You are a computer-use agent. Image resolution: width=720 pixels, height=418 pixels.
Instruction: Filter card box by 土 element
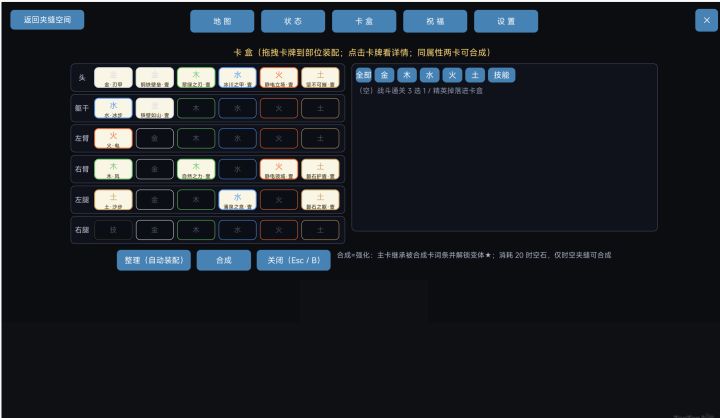click(x=475, y=75)
